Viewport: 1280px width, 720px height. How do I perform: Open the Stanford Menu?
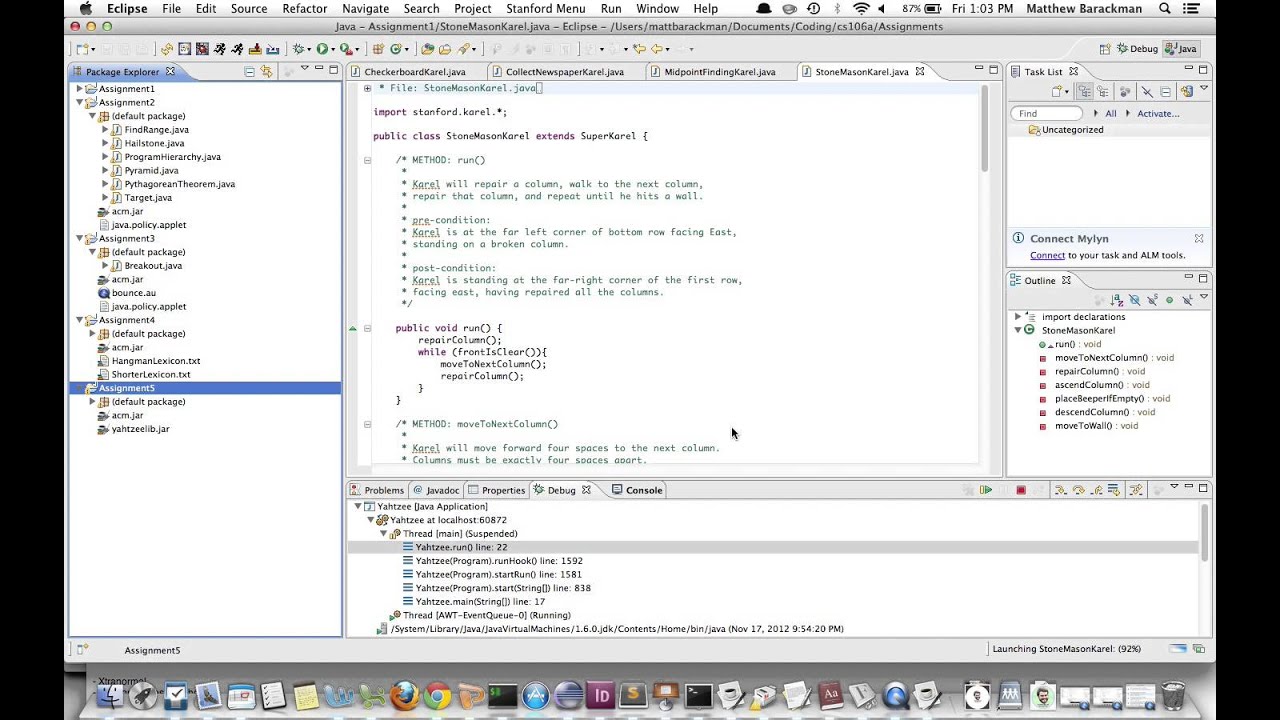(x=546, y=8)
